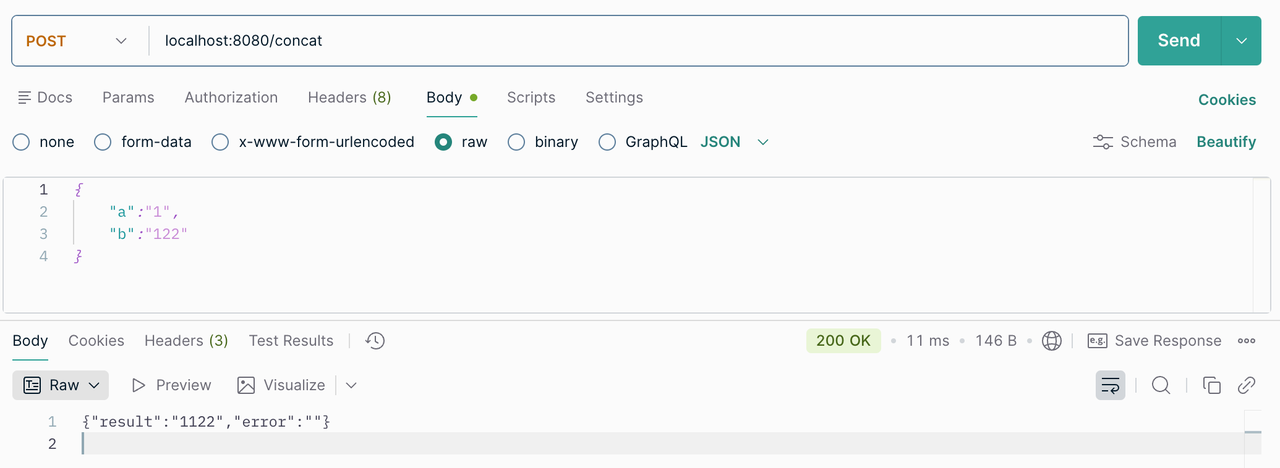
Task: Click the request URL input field
Action: click(x=638, y=41)
